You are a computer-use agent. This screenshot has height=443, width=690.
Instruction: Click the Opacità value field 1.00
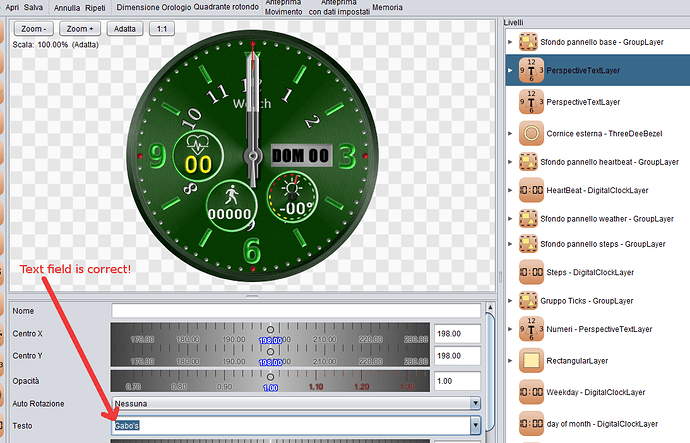coord(457,381)
